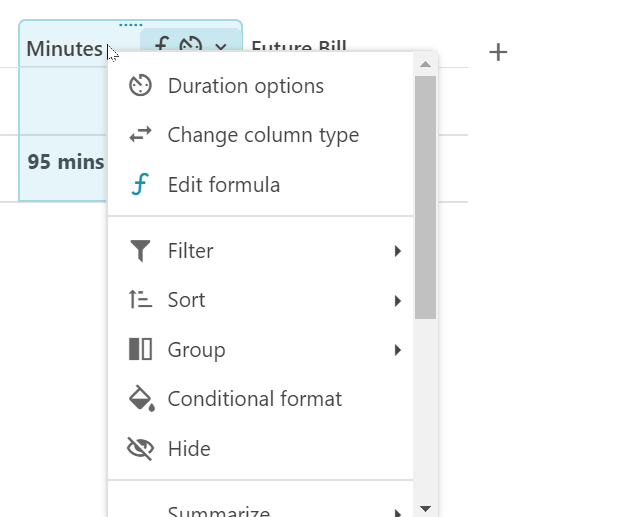Click the Conditional format paint bucket icon
Screen dimensions: 632x517
point(141,399)
